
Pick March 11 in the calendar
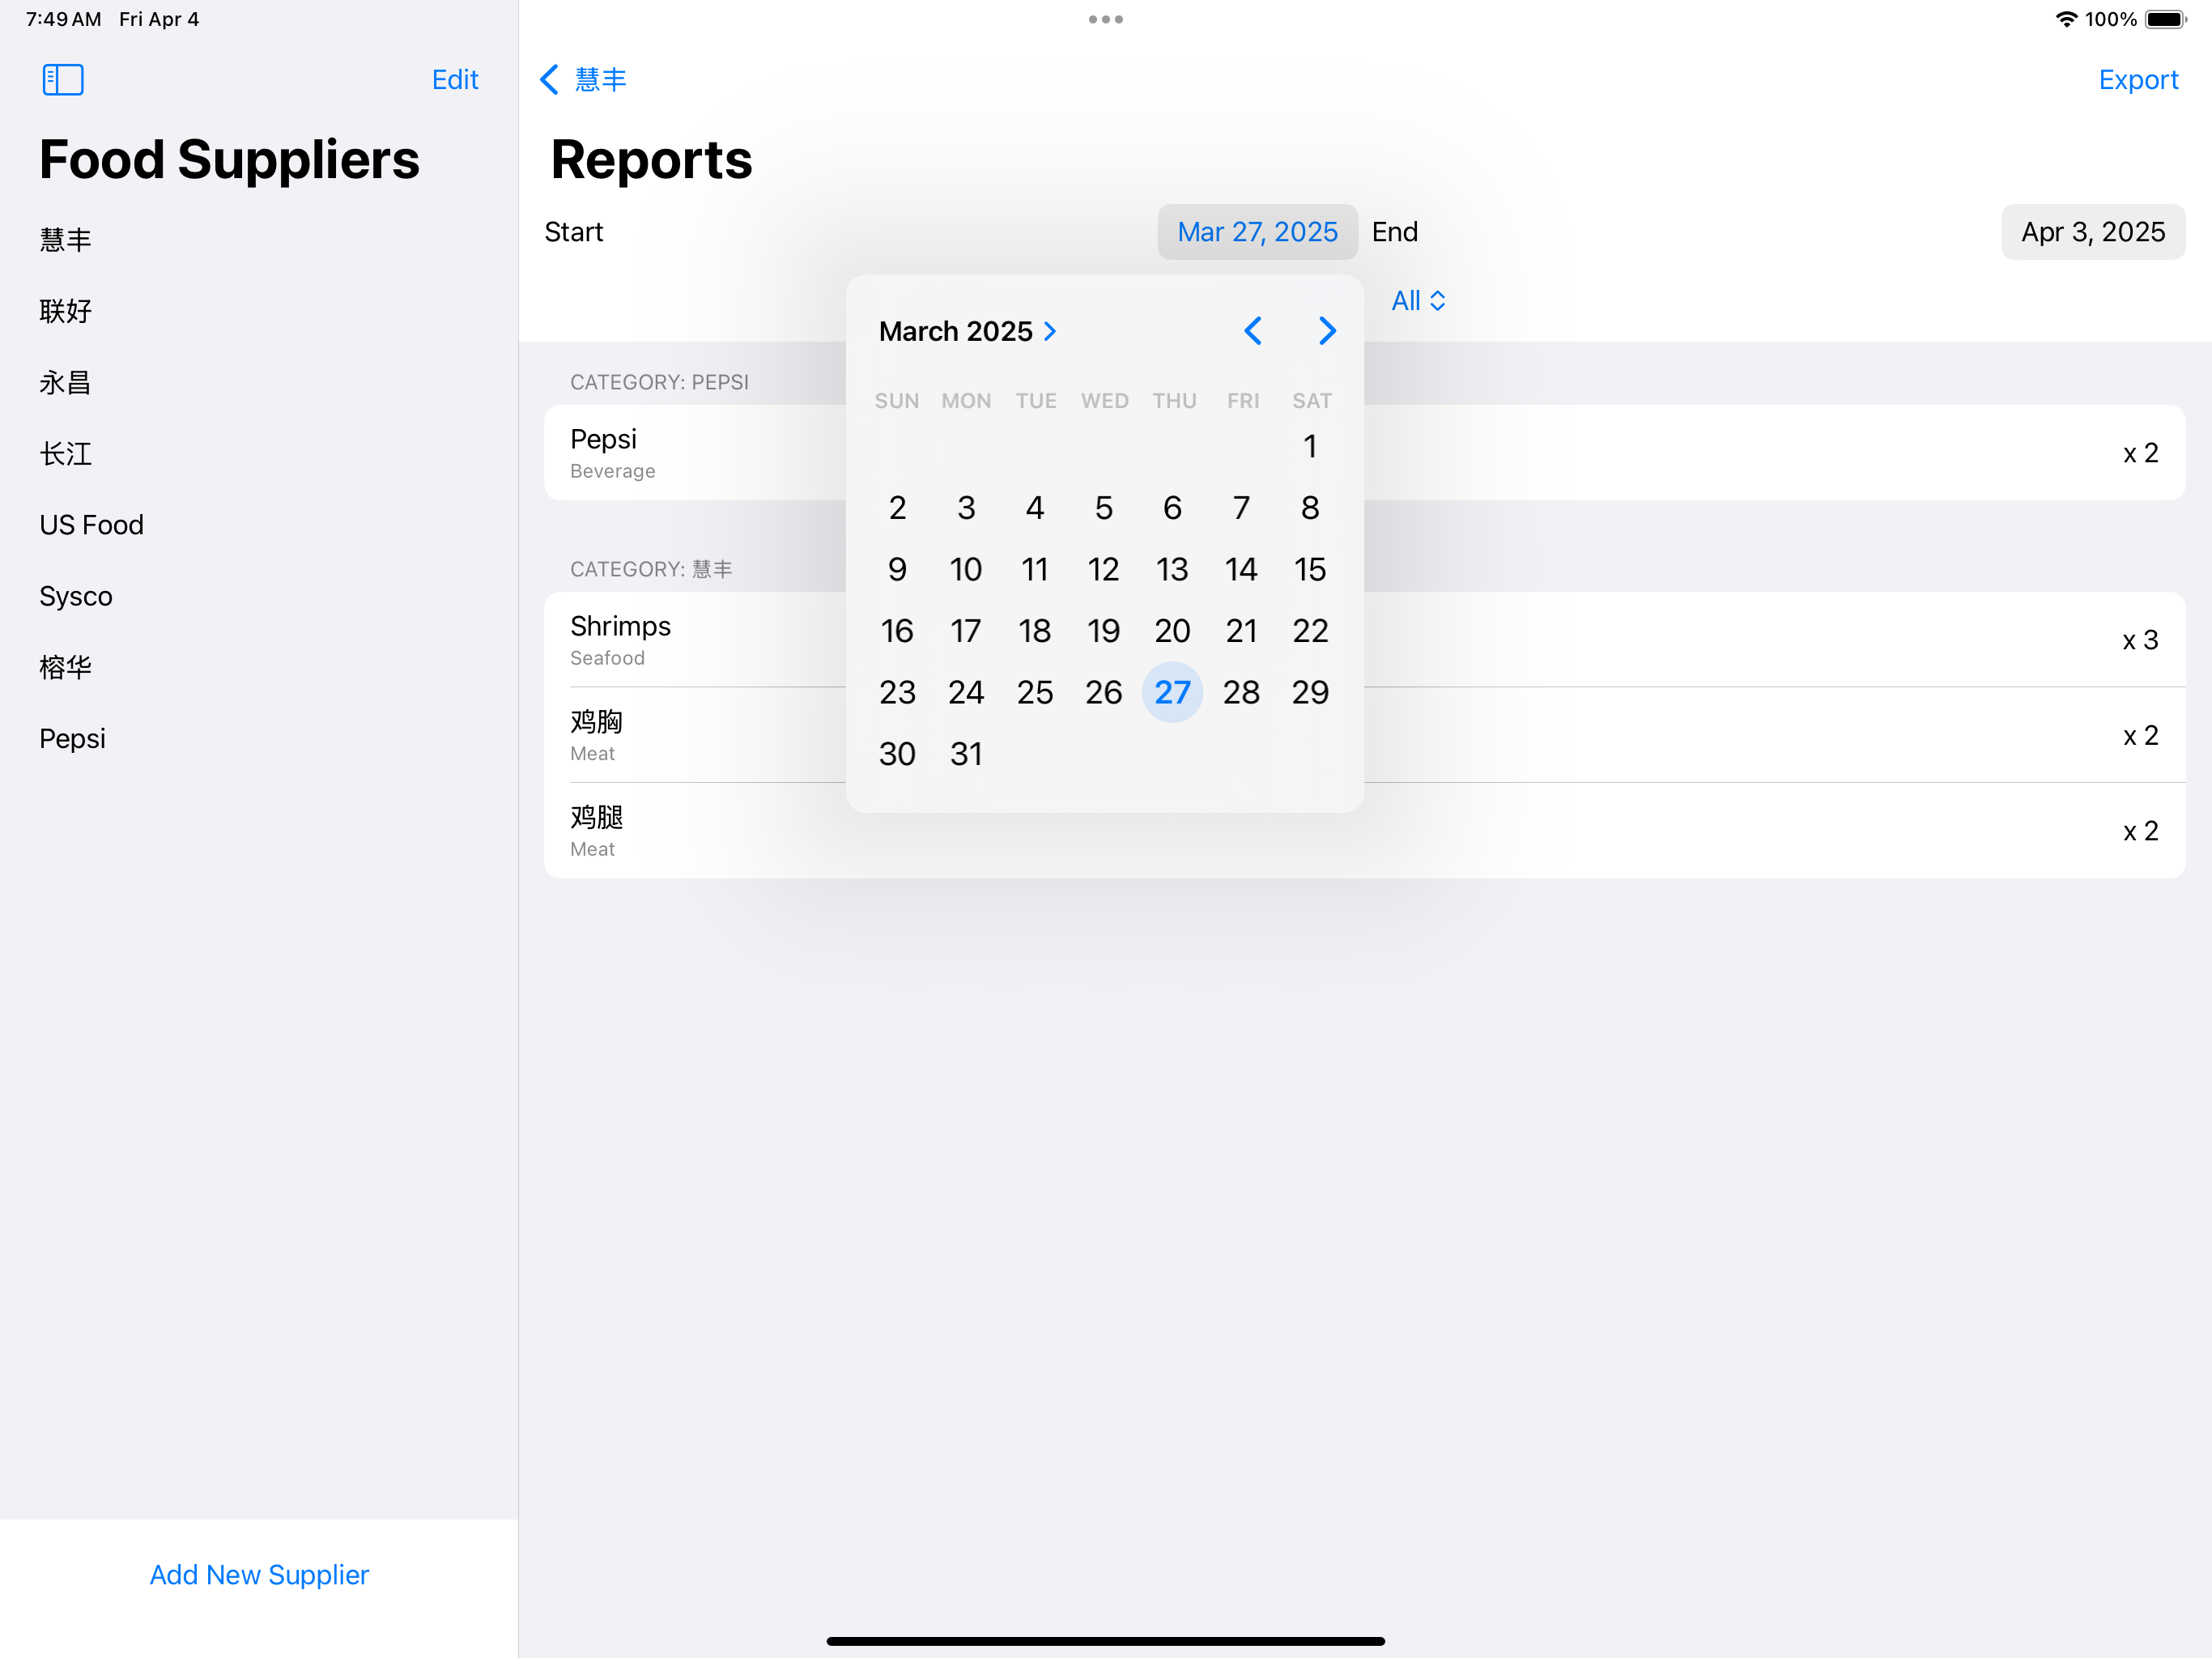tap(1035, 569)
